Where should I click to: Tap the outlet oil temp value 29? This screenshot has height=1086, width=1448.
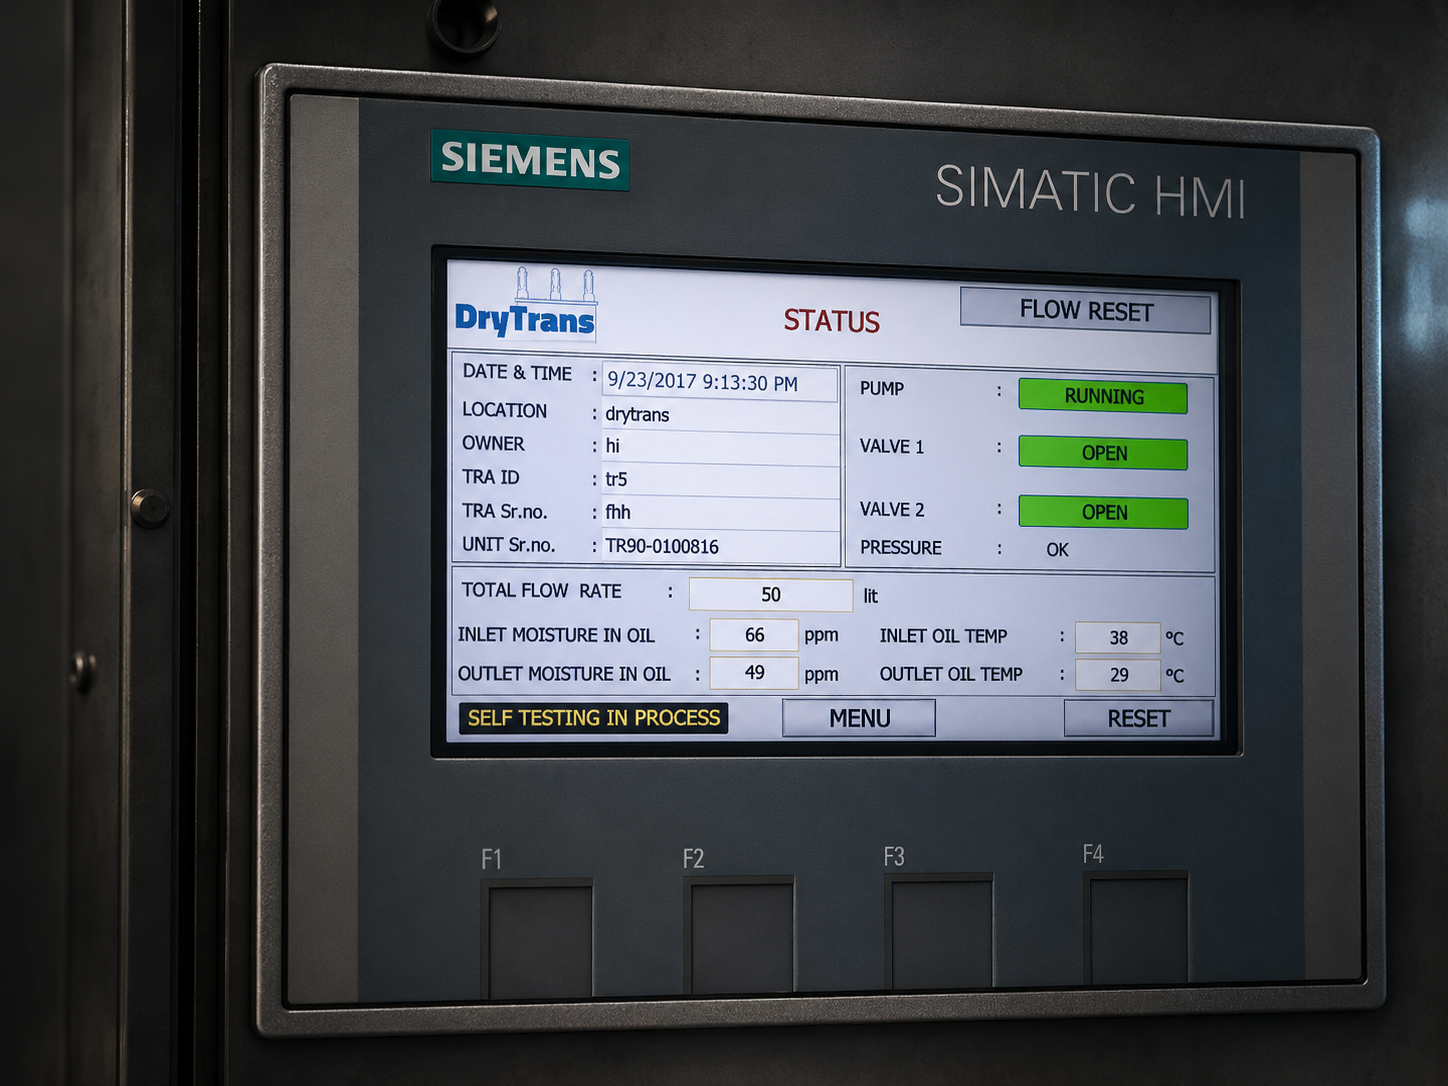point(1118,675)
